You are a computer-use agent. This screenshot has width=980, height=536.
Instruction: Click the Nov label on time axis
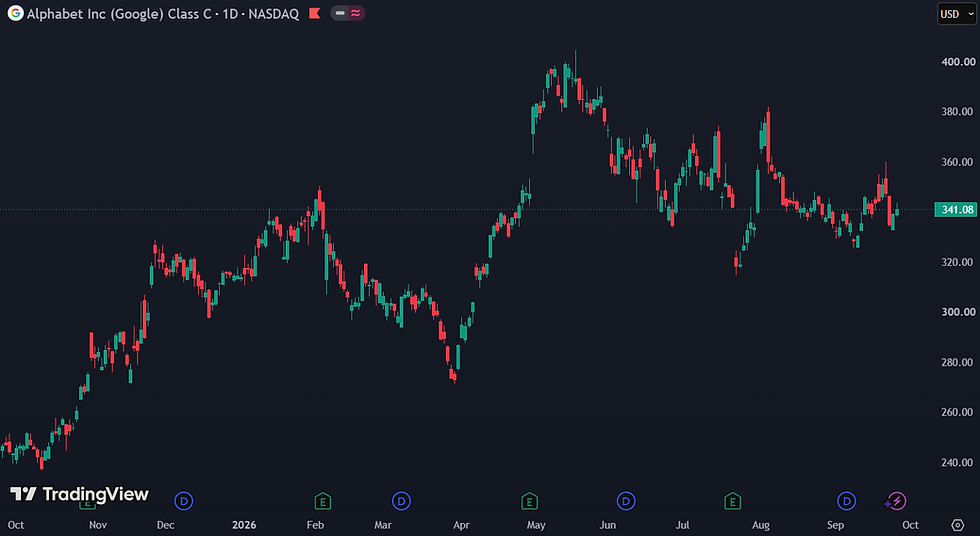coord(98,525)
